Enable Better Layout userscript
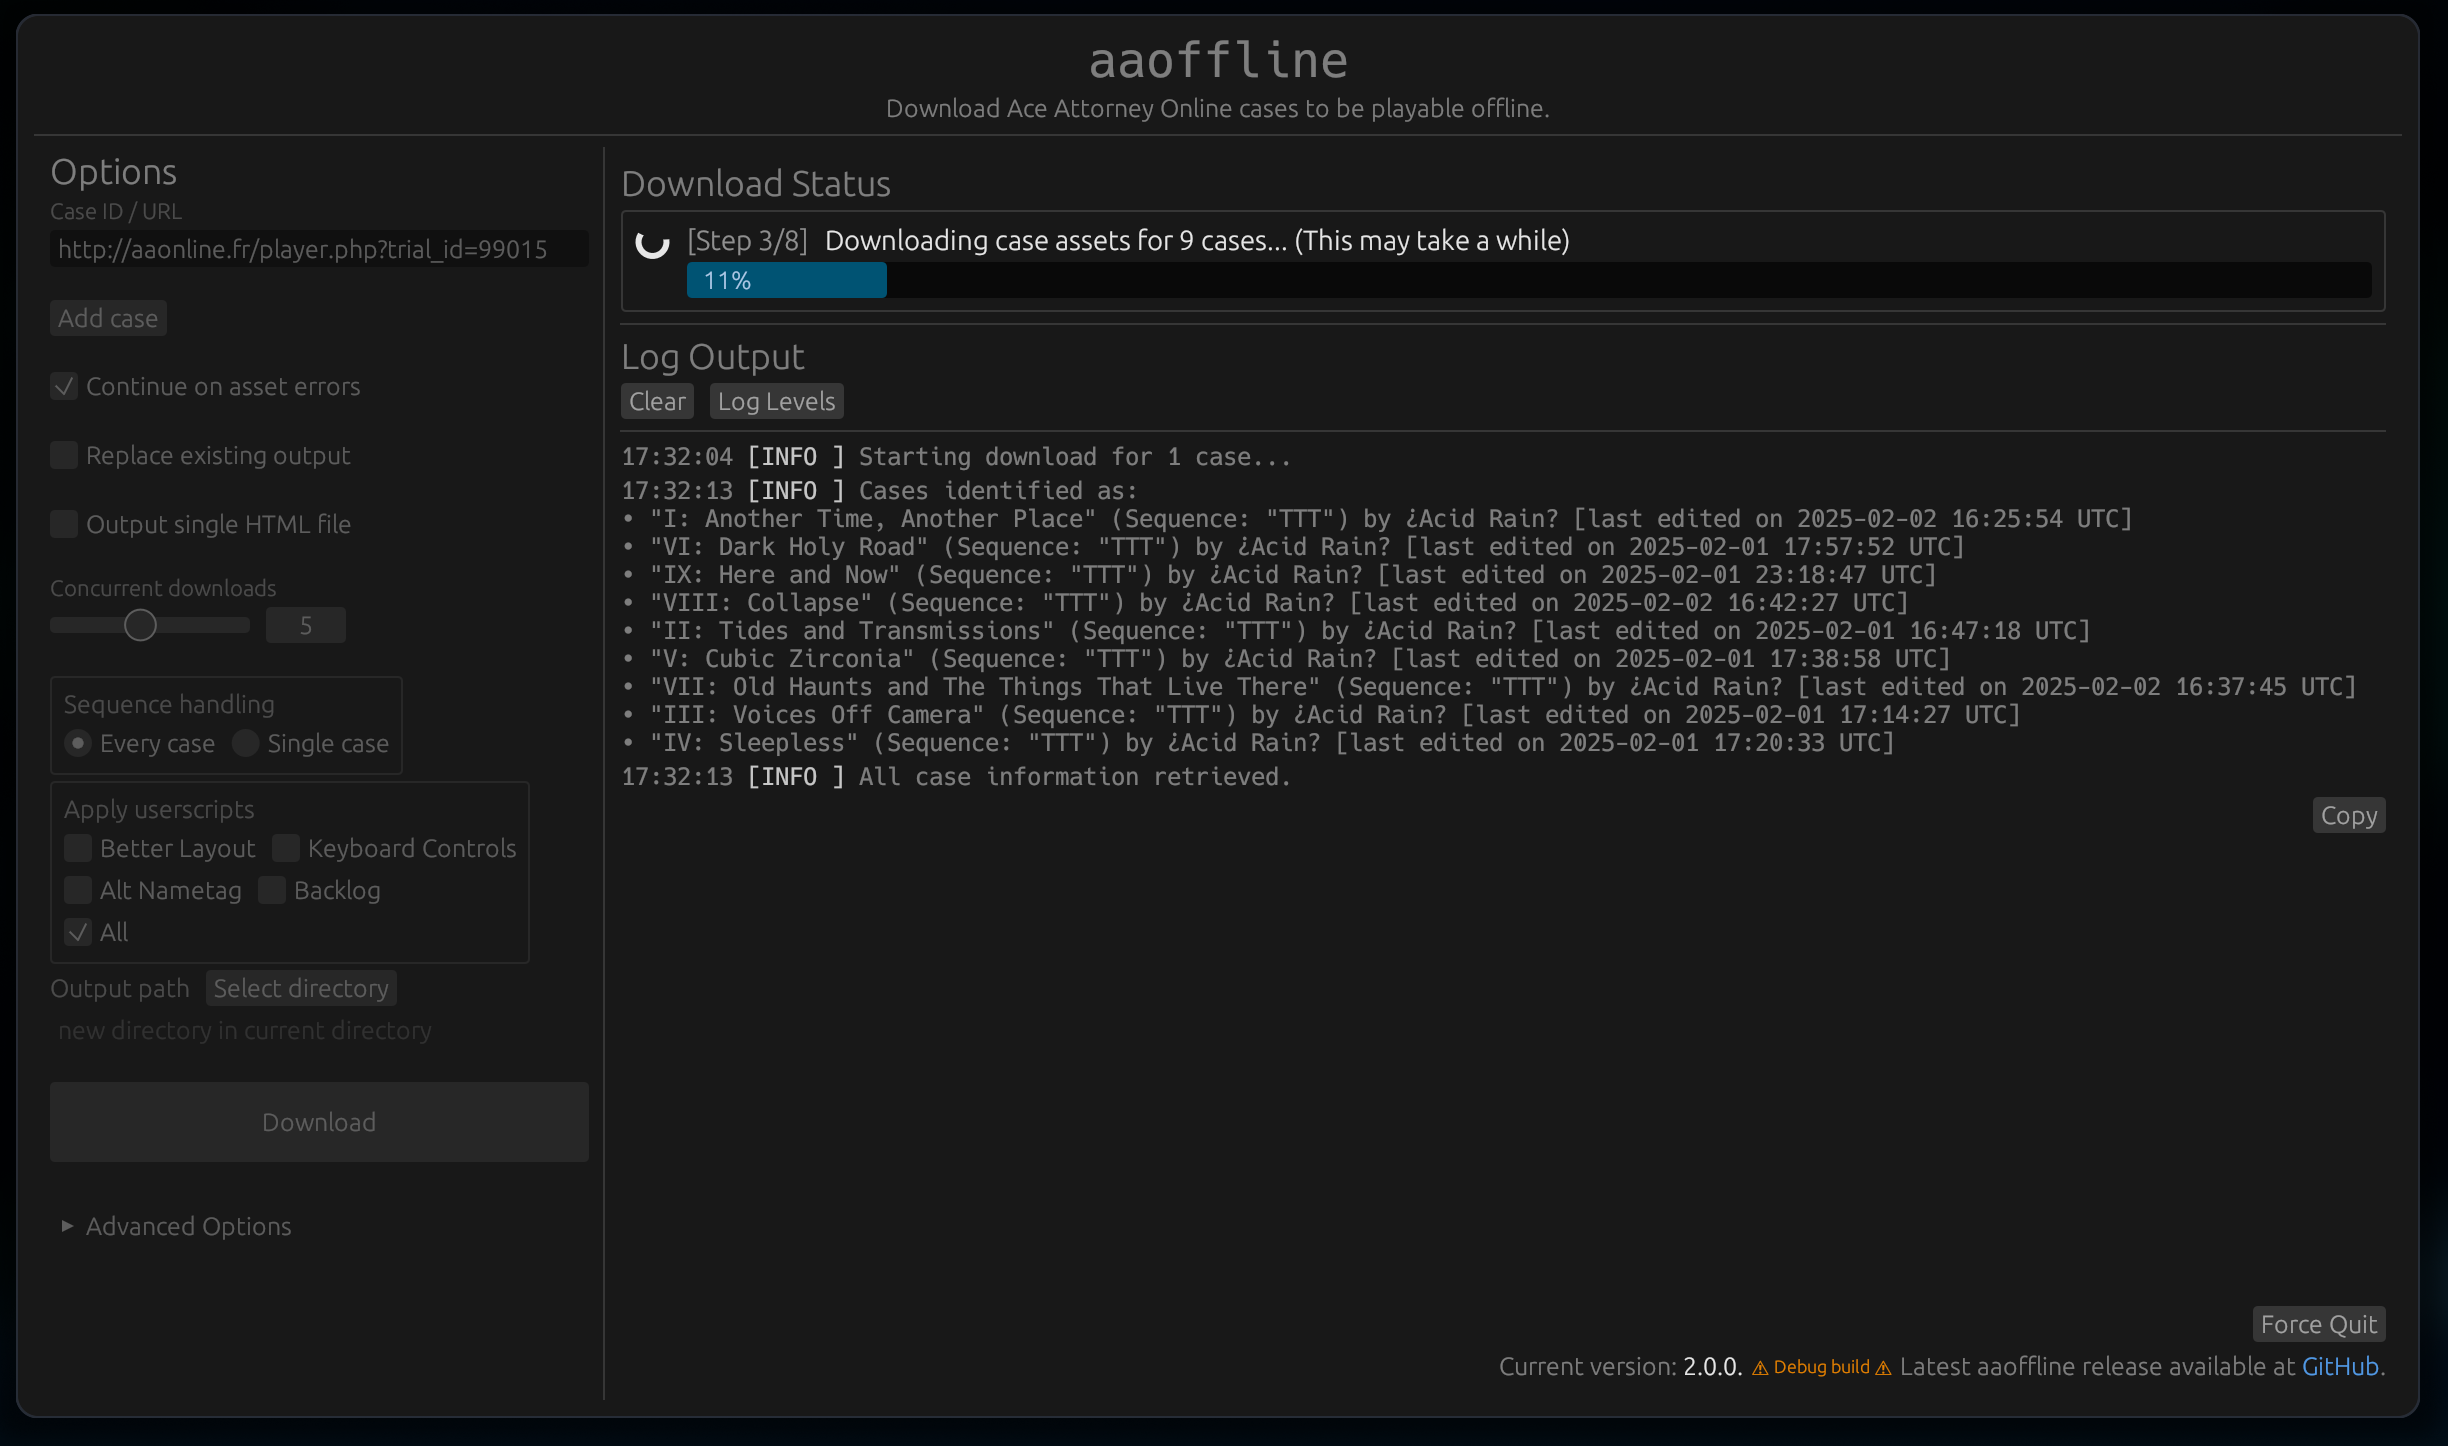Screen dimensions: 2448x1446 (78, 848)
